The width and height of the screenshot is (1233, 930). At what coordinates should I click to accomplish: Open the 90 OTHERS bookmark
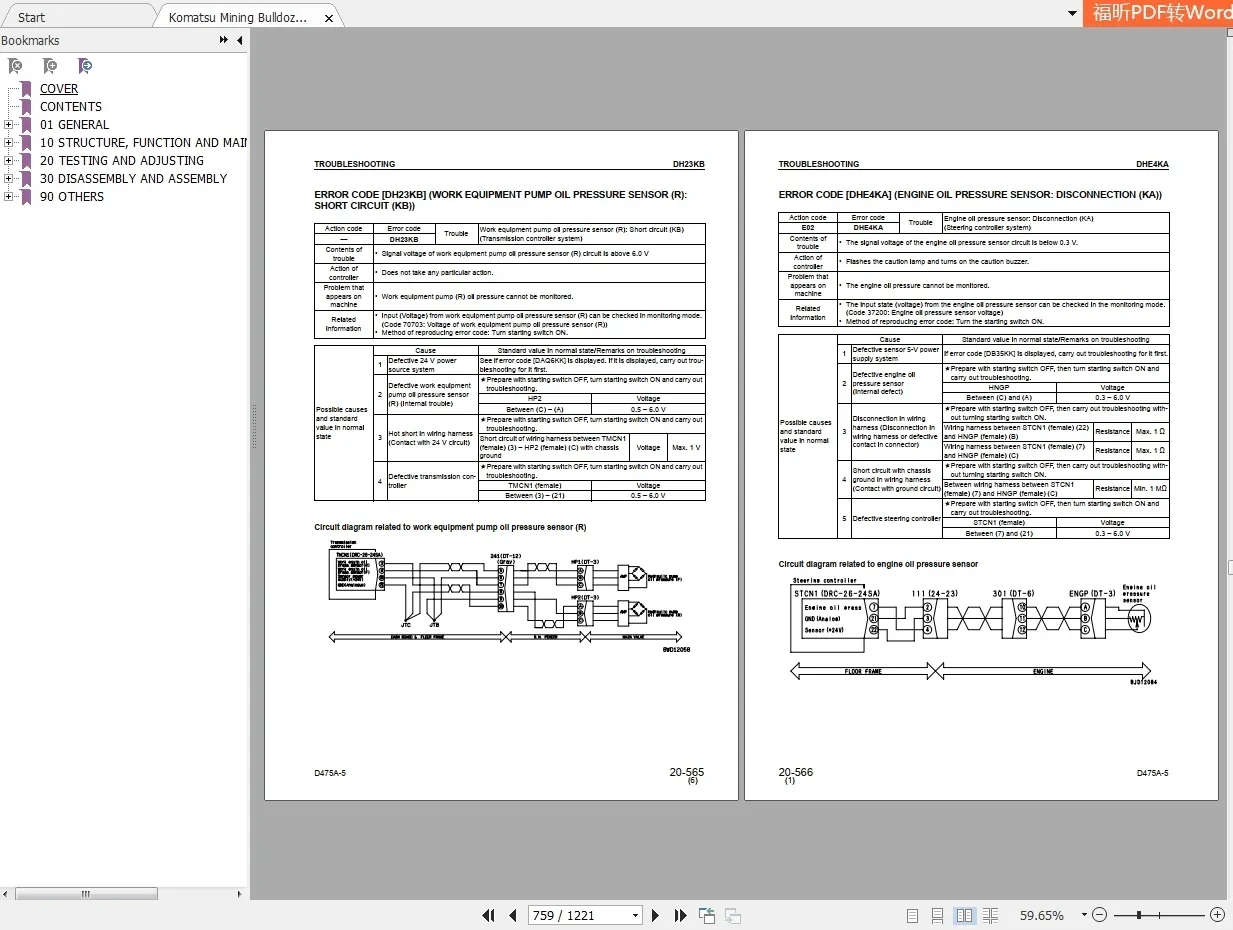pos(72,197)
